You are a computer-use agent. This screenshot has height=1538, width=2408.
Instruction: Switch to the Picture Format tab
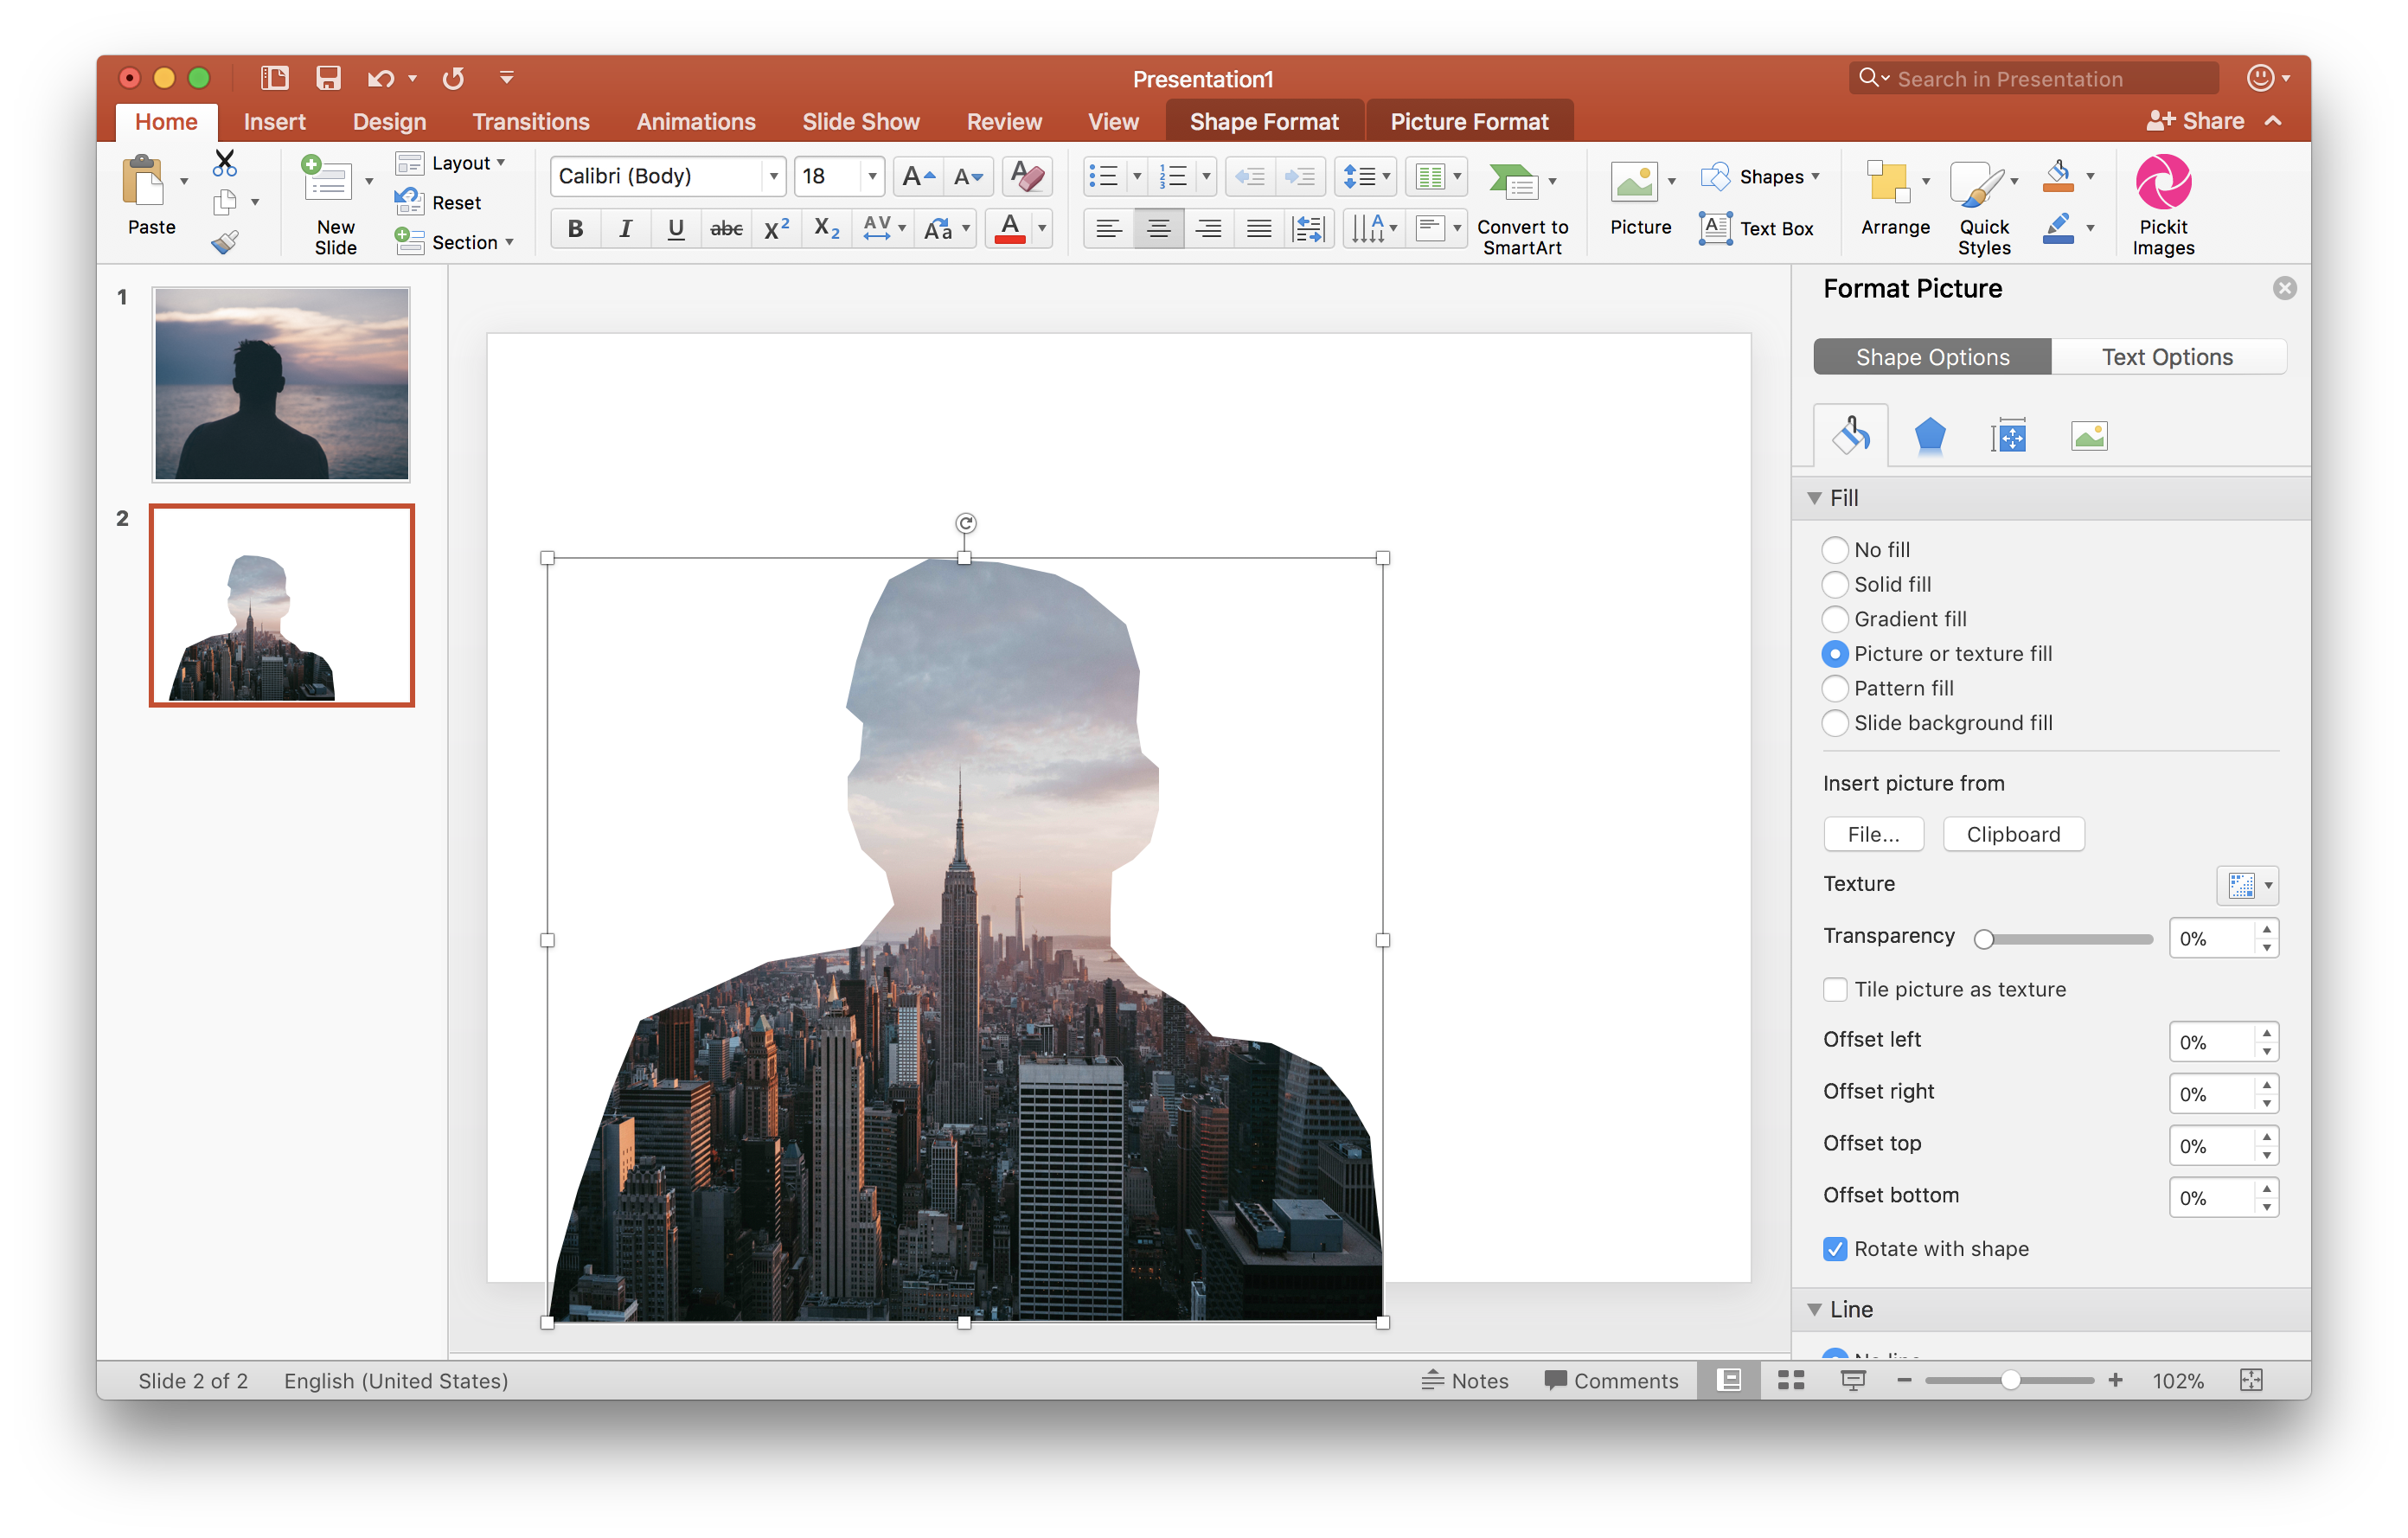pyautogui.click(x=1469, y=121)
